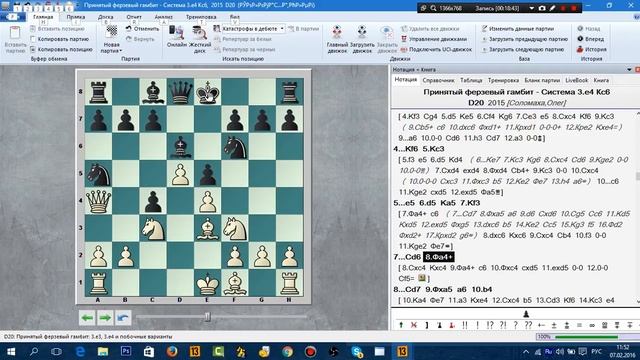Click Загрузить следующую партию
This screenshot has height=360, width=640.
coord(522,49)
